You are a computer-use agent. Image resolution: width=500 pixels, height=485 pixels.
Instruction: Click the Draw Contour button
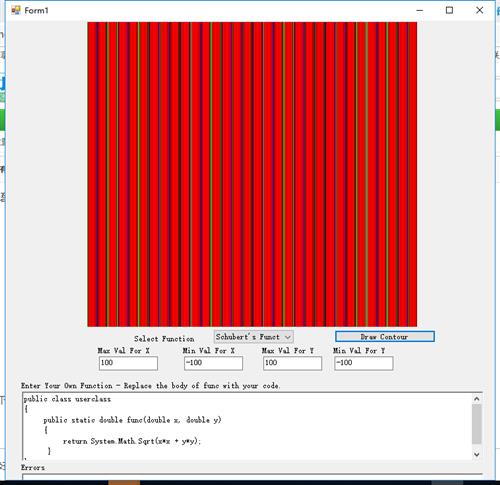[x=385, y=337]
